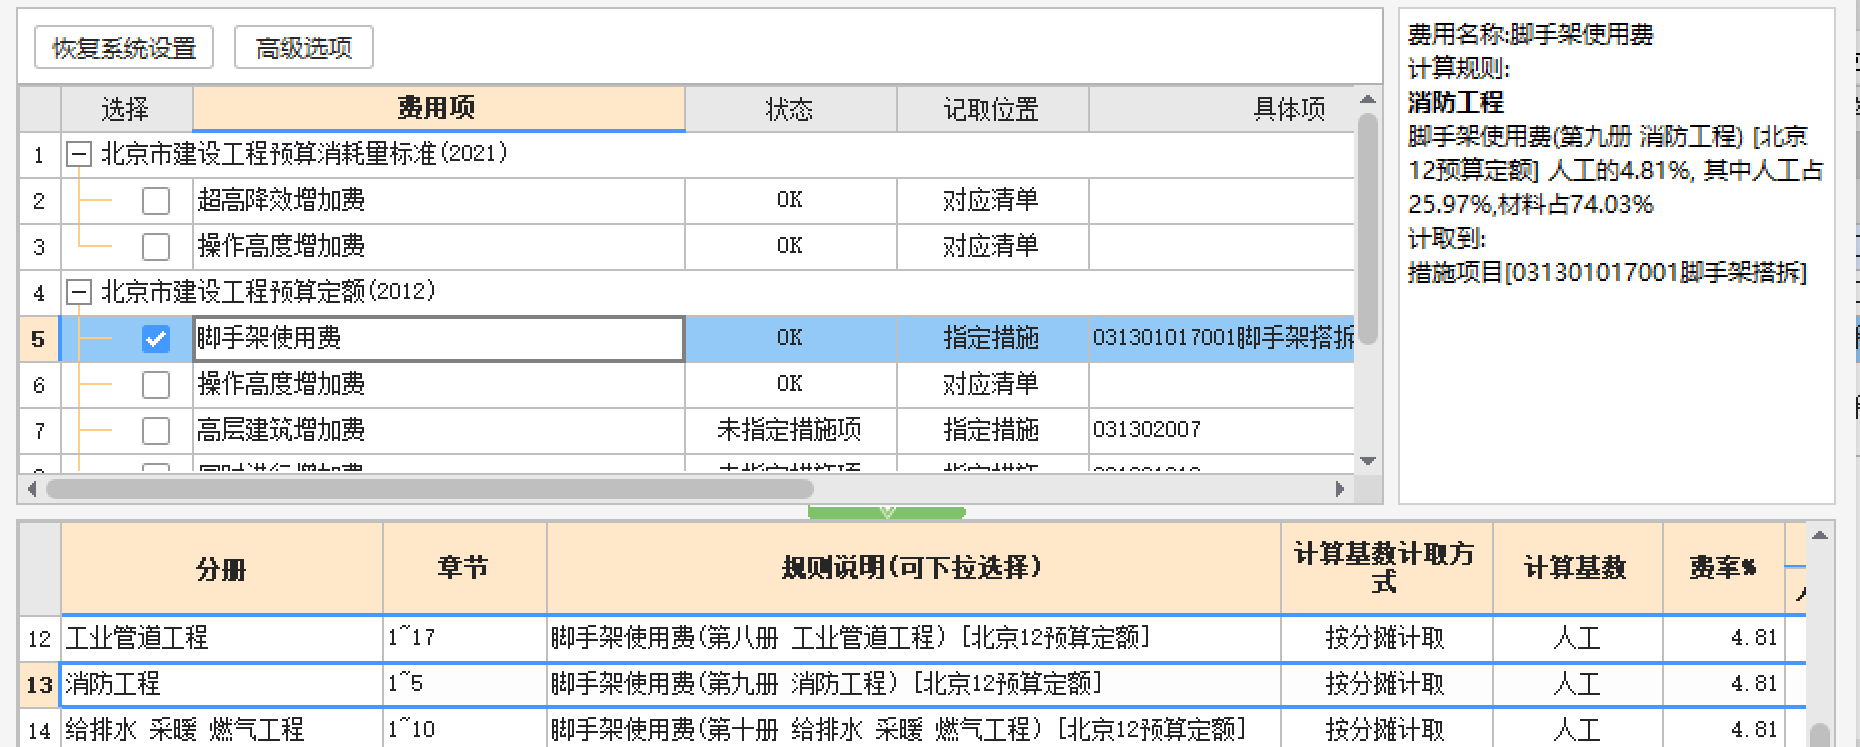Click the 状态 column header
The image size is (1860, 747).
[x=790, y=108]
